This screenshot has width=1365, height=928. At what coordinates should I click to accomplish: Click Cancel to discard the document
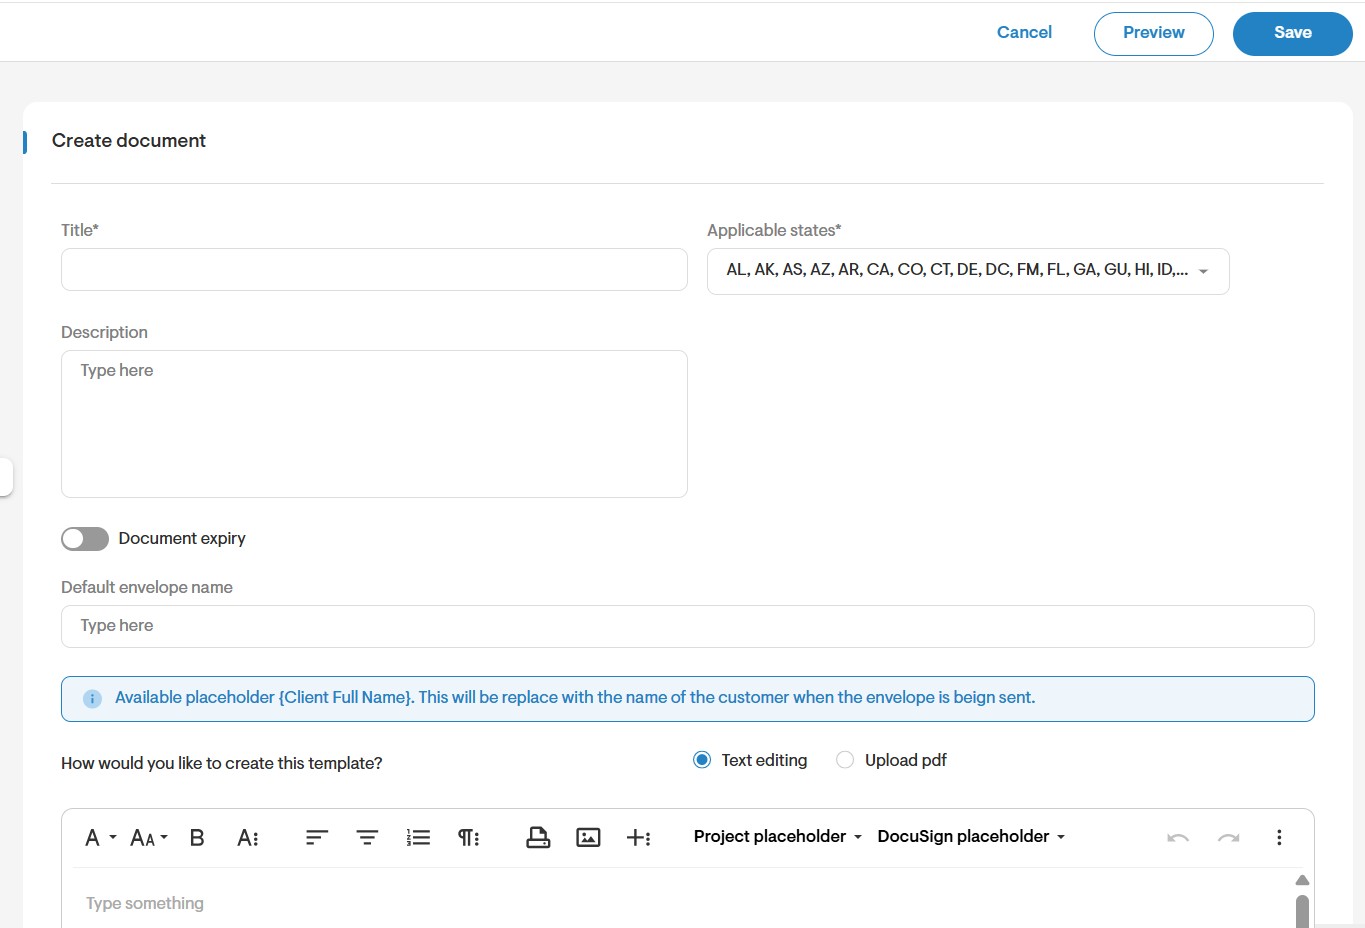tap(1024, 32)
